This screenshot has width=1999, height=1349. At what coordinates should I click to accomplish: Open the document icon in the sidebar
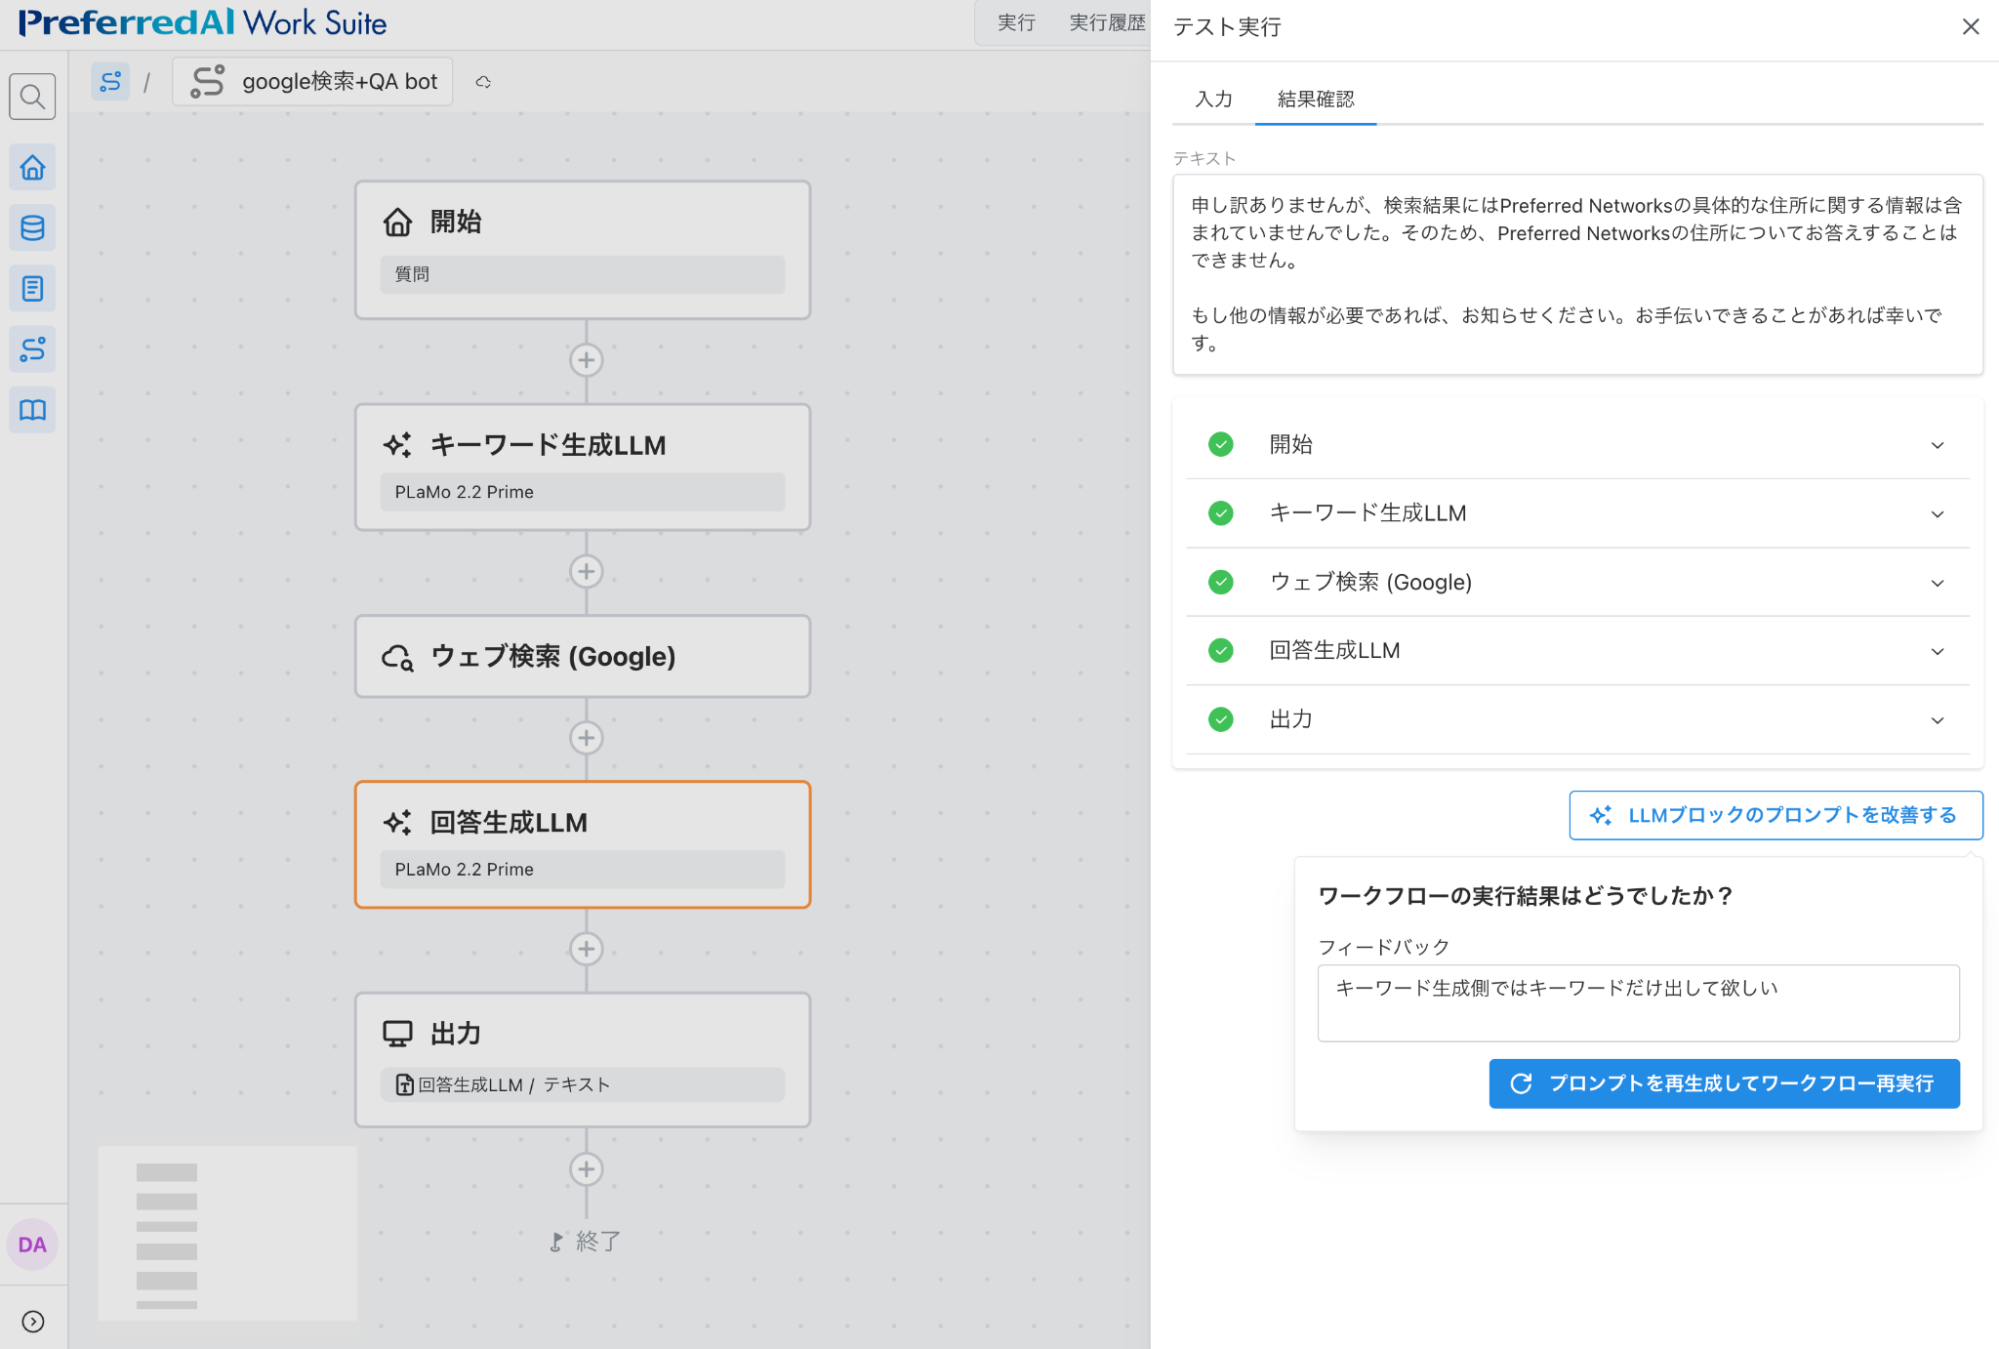point(32,289)
